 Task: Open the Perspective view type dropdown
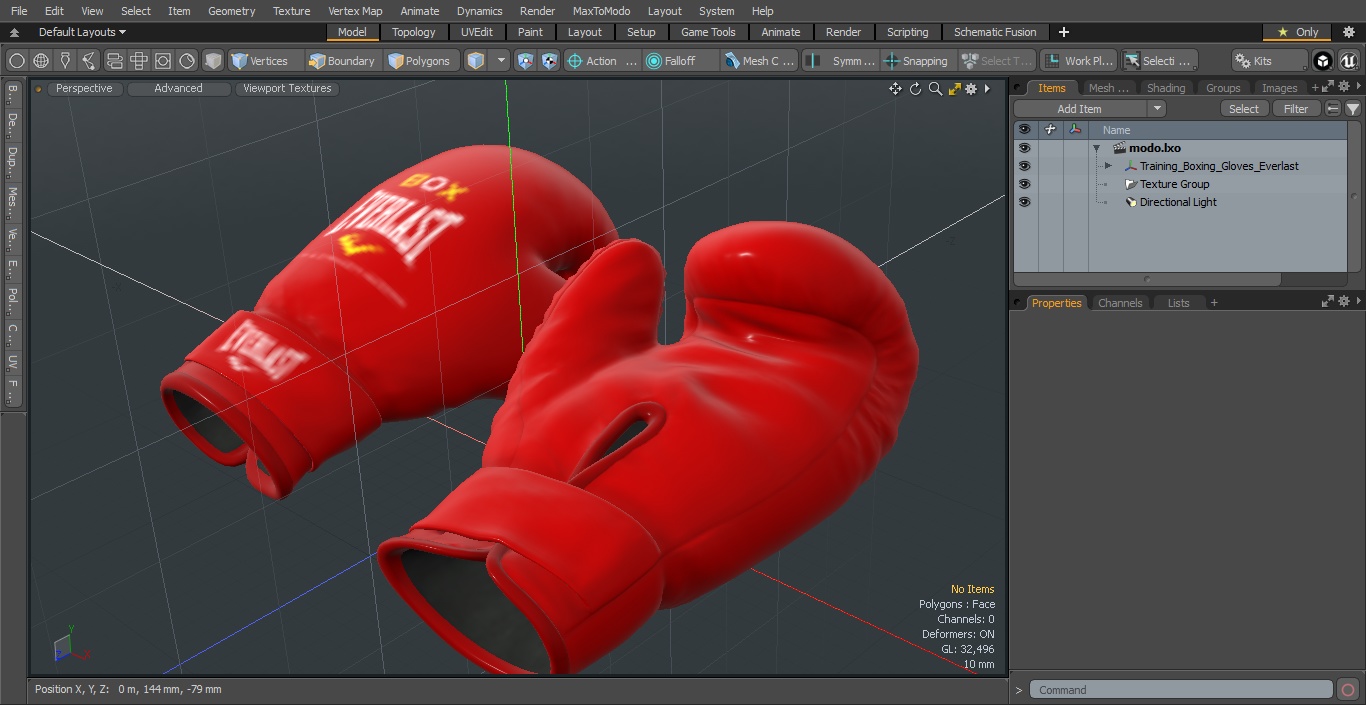pyautogui.click(x=84, y=88)
